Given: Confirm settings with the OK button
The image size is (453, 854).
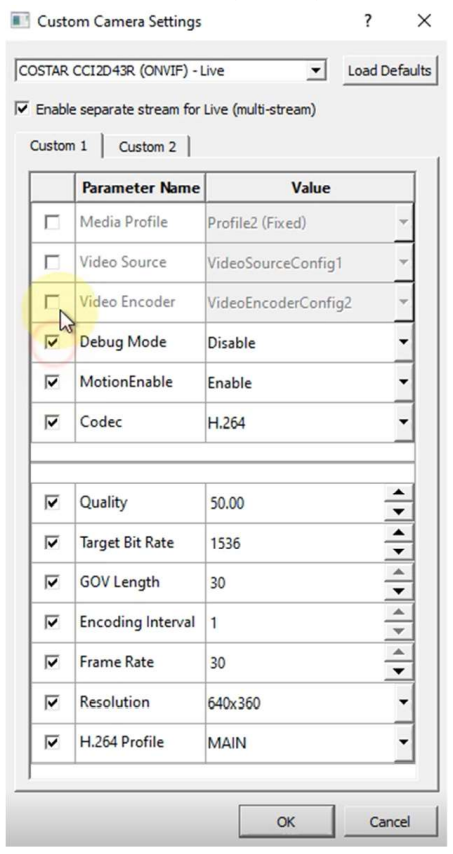Looking at the screenshot, I should click(286, 821).
